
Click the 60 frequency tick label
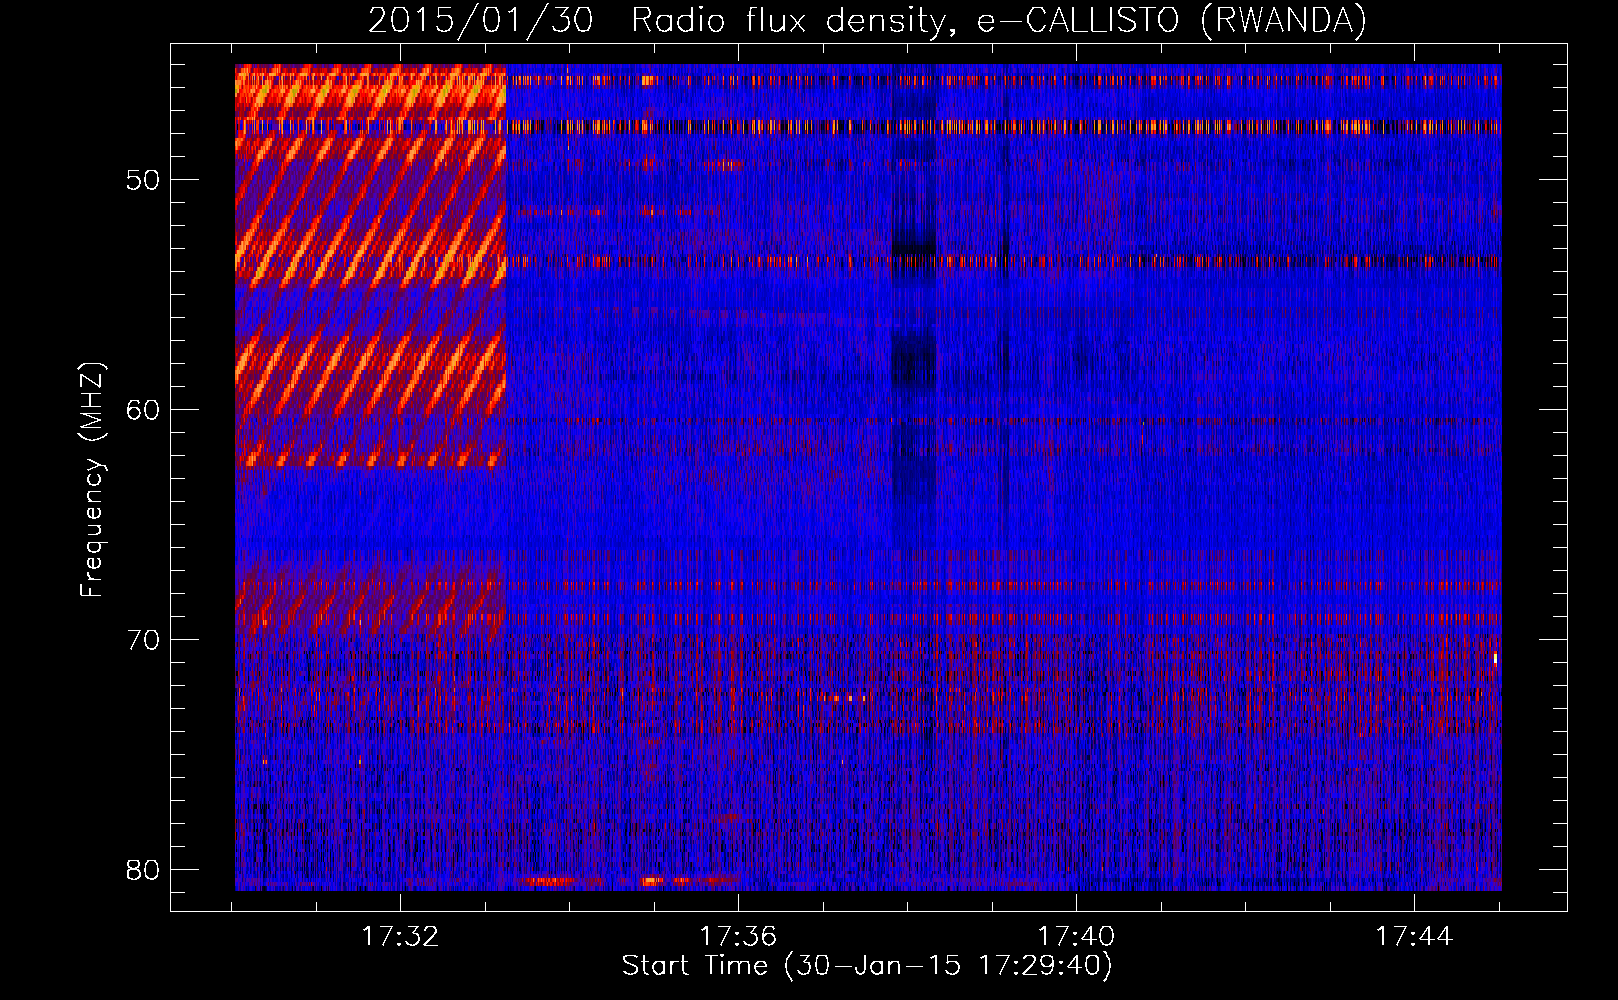[143, 410]
